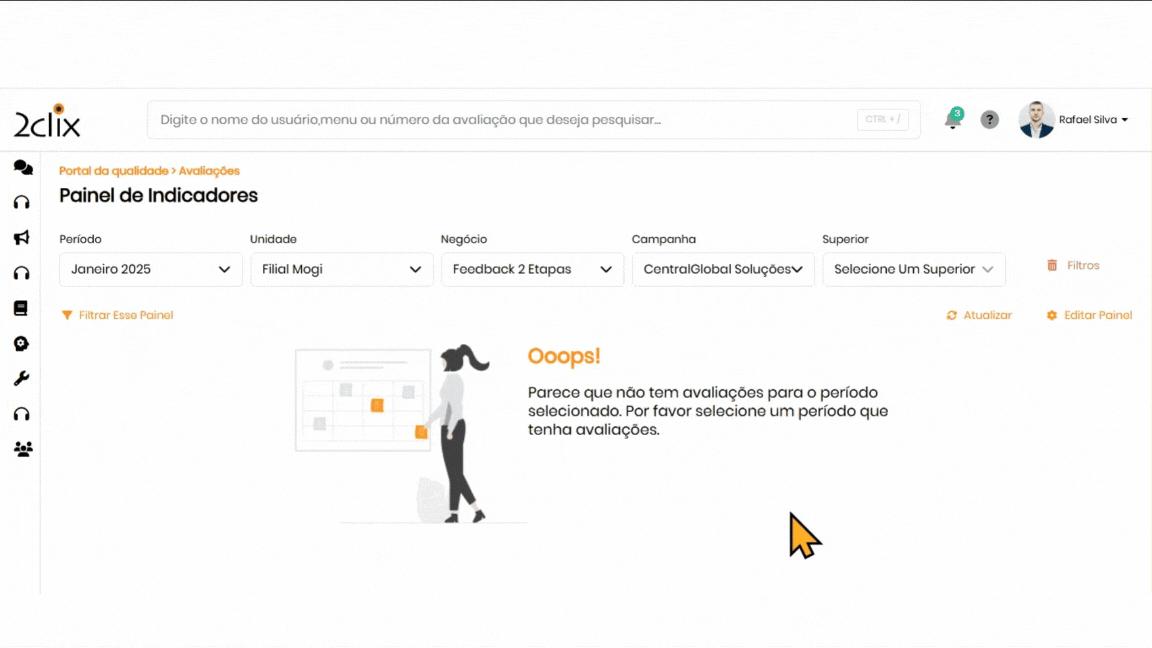
Task: Open the notifications bell icon
Action: click(x=952, y=120)
